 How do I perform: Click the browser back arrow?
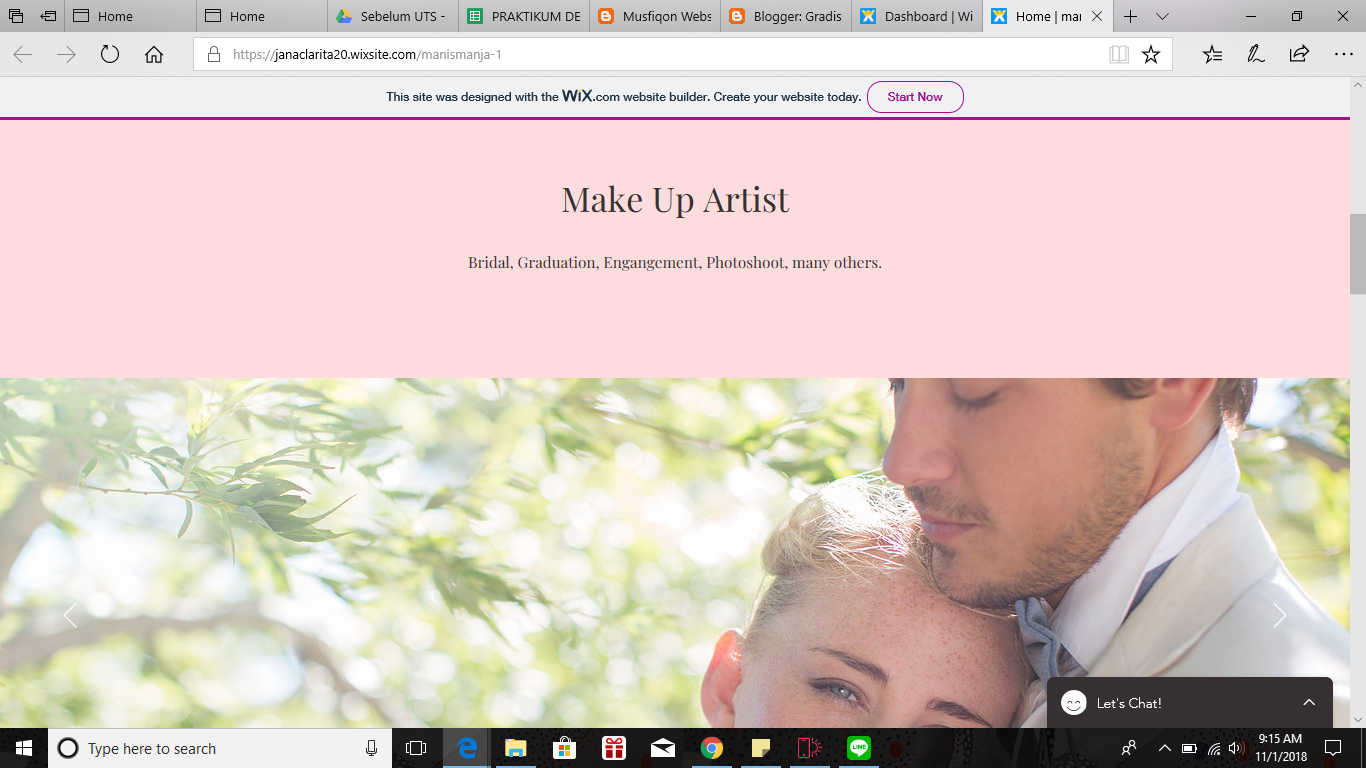(x=23, y=55)
